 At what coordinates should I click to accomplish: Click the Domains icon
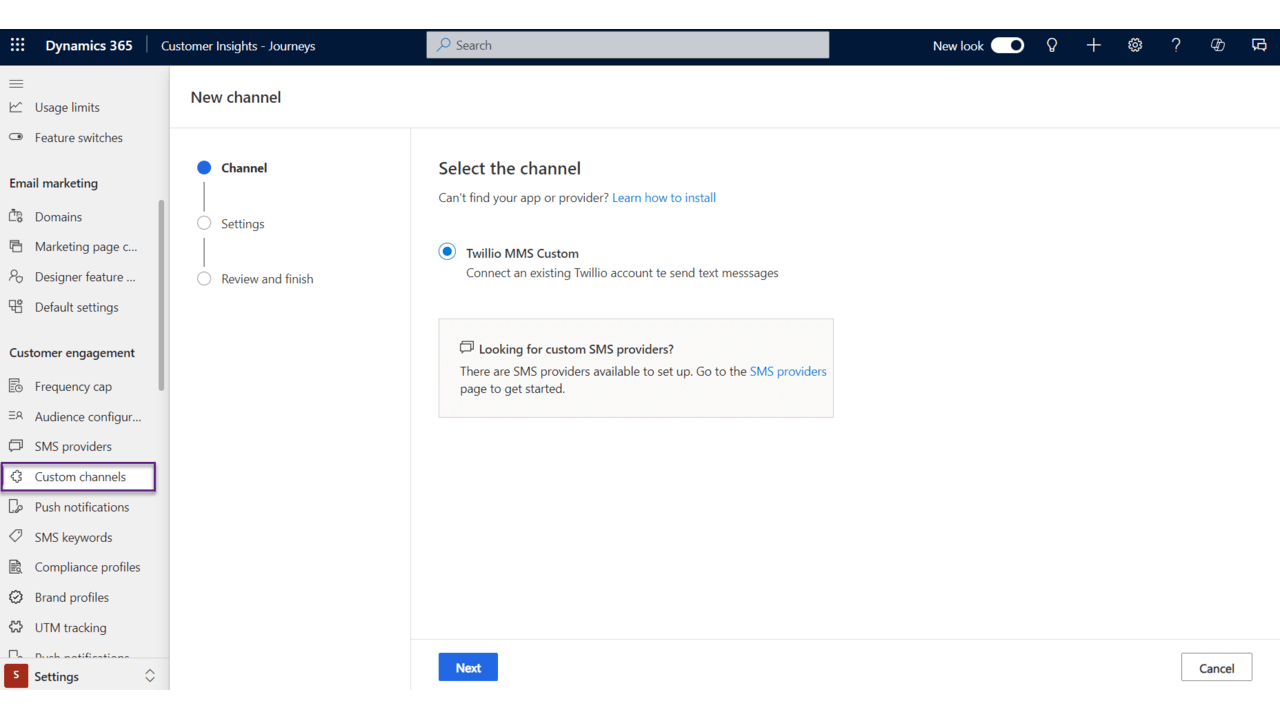click(16, 216)
